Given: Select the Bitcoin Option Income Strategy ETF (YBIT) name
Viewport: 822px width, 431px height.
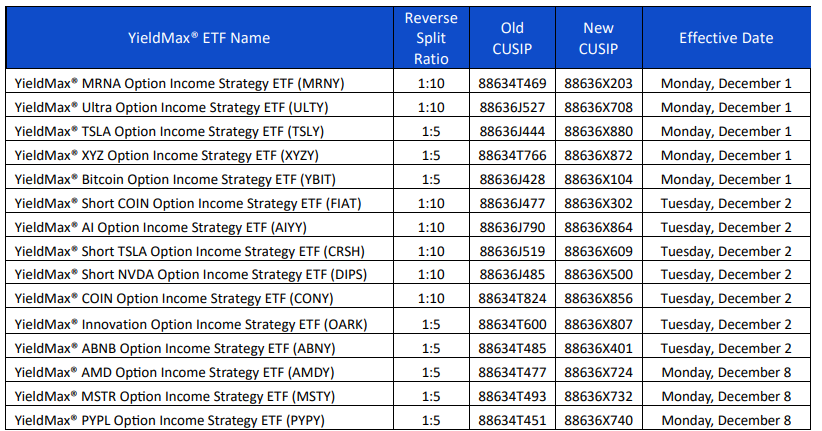Looking at the screenshot, I should [x=175, y=179].
